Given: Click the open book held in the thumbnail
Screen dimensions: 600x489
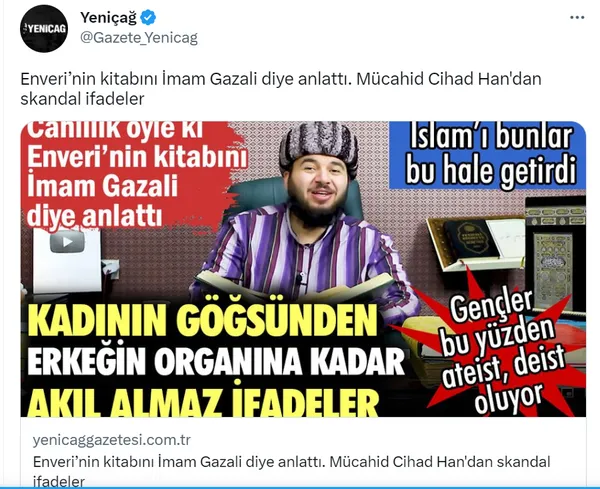Looking at the screenshot, I should (295, 285).
